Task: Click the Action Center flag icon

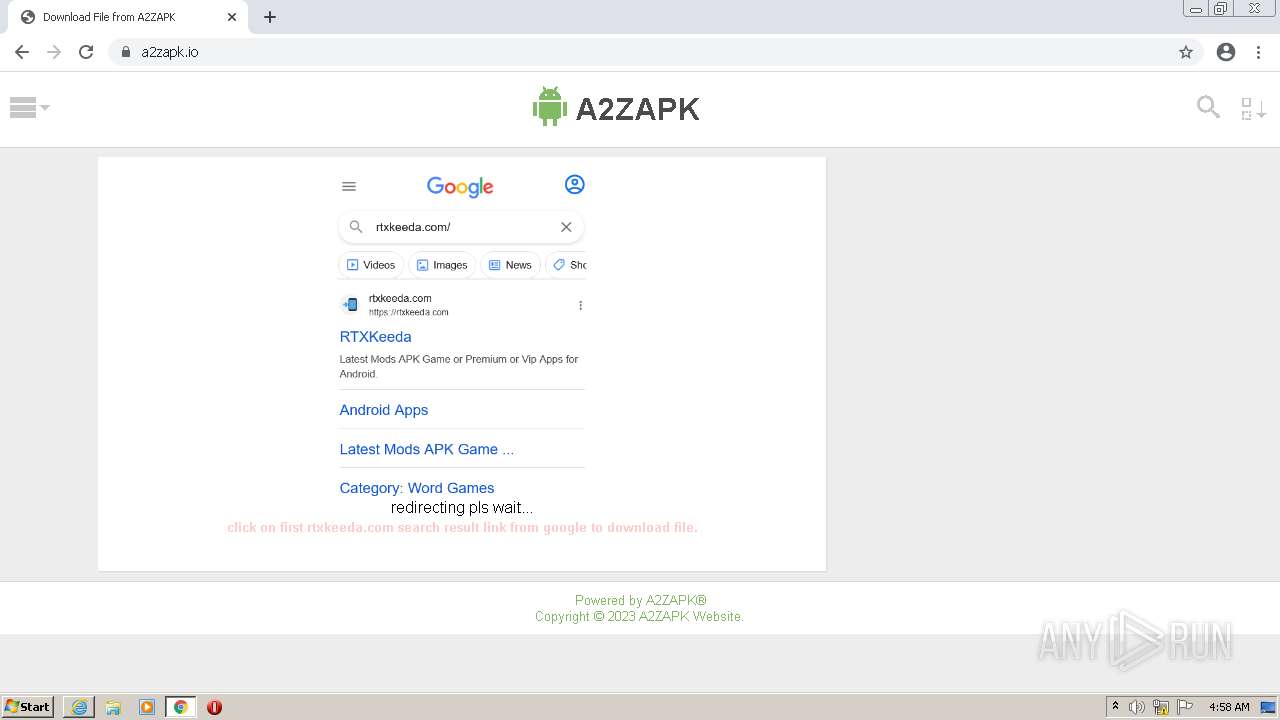Action: click(1185, 707)
